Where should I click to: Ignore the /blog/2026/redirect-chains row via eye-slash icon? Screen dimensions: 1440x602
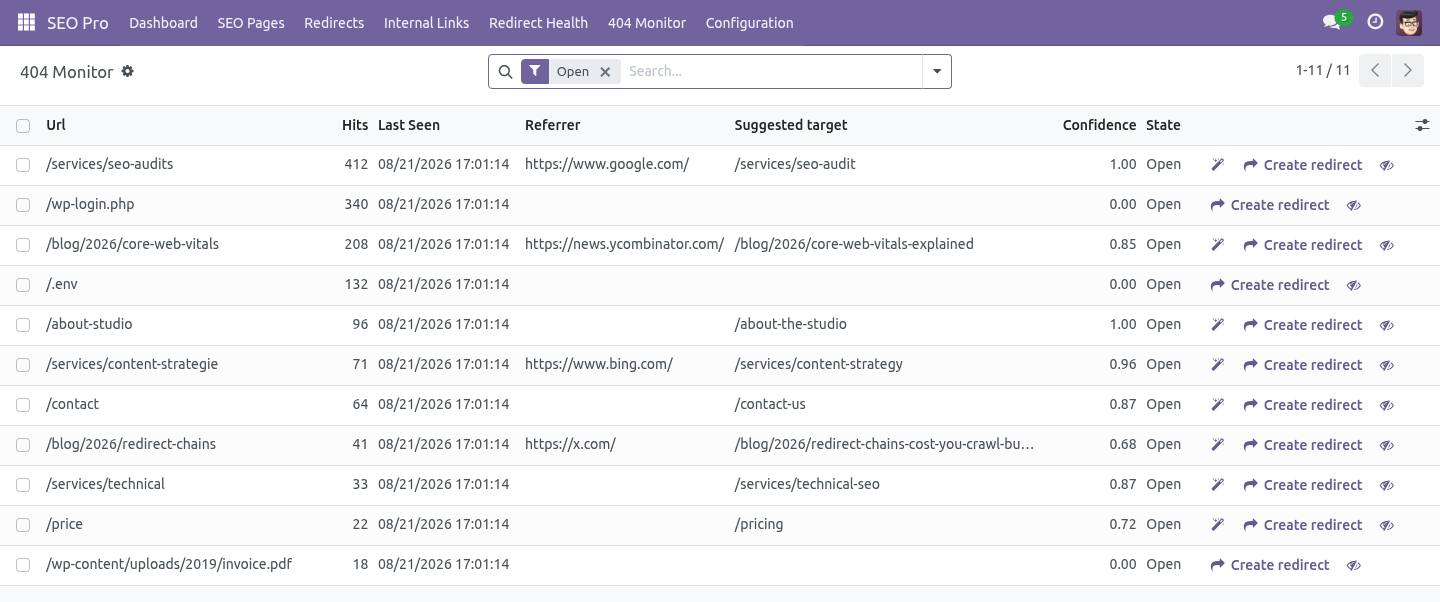(x=1387, y=445)
